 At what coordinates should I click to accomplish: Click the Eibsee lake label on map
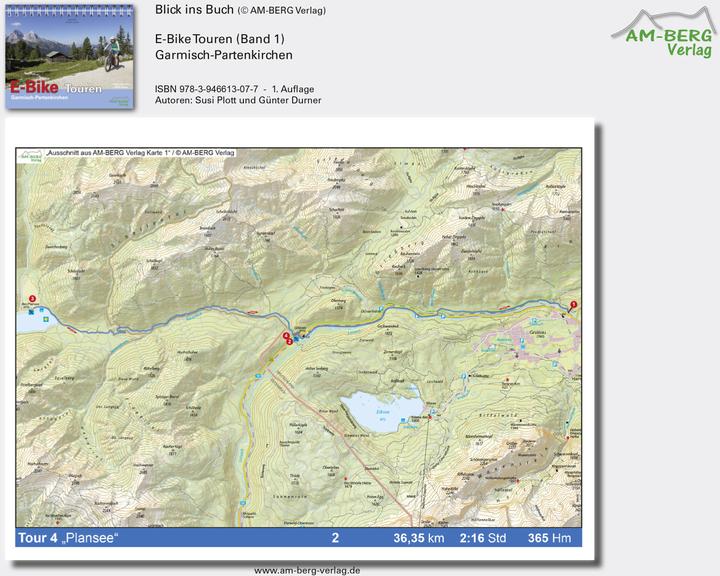tap(382, 412)
